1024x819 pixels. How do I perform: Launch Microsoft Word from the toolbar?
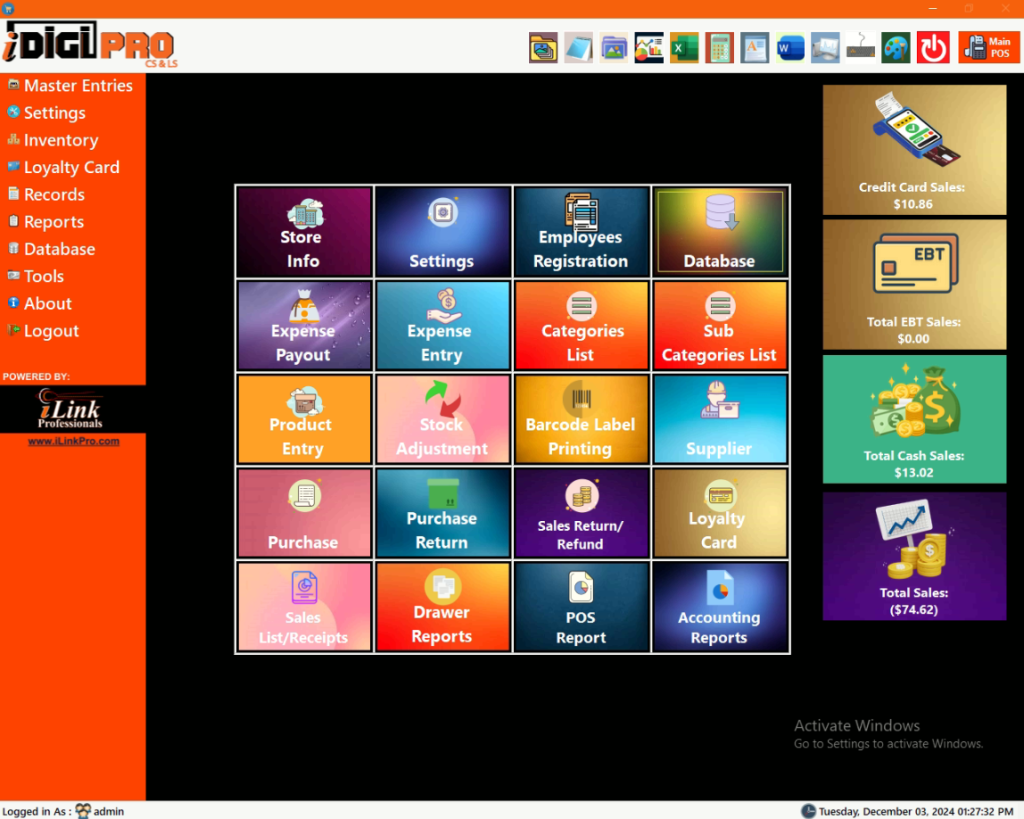[790, 48]
